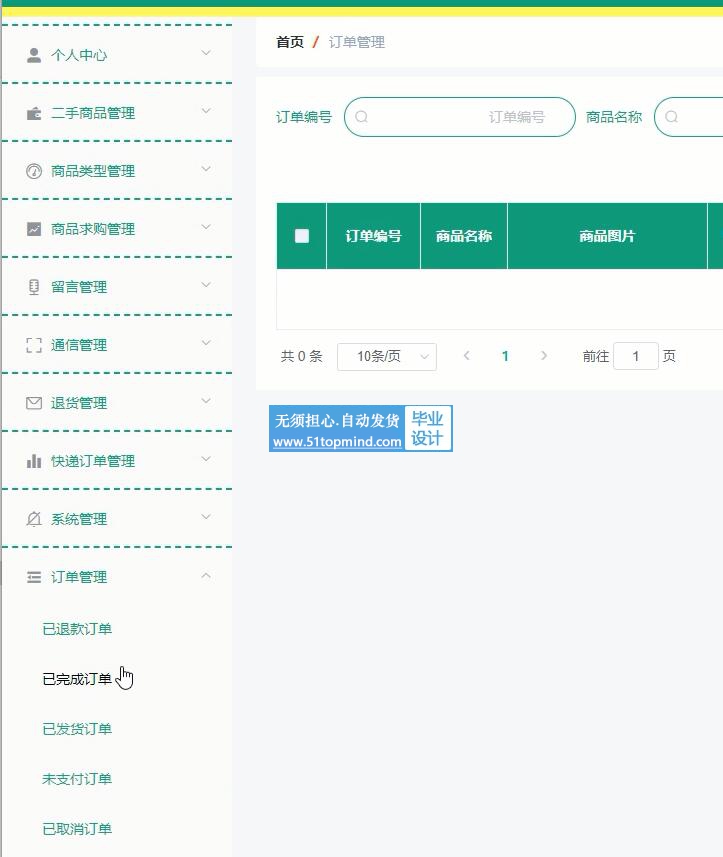The image size is (723, 857).
Task: Focus the 商品名称 search input field
Action: pyautogui.click(x=689, y=117)
